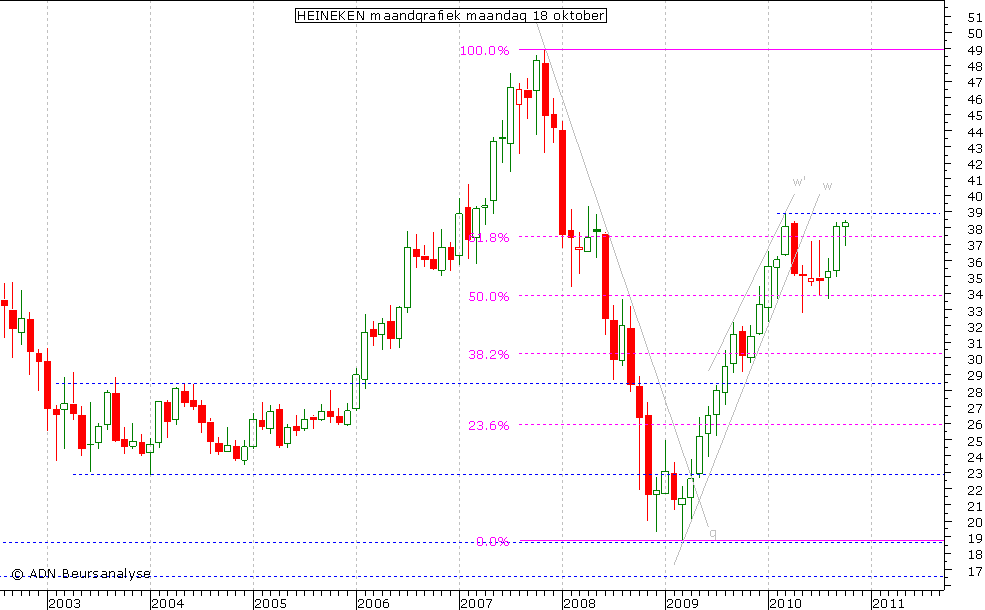The height and width of the screenshot is (610, 985).
Task: Click price 32 on the right axis
Action: [975, 328]
